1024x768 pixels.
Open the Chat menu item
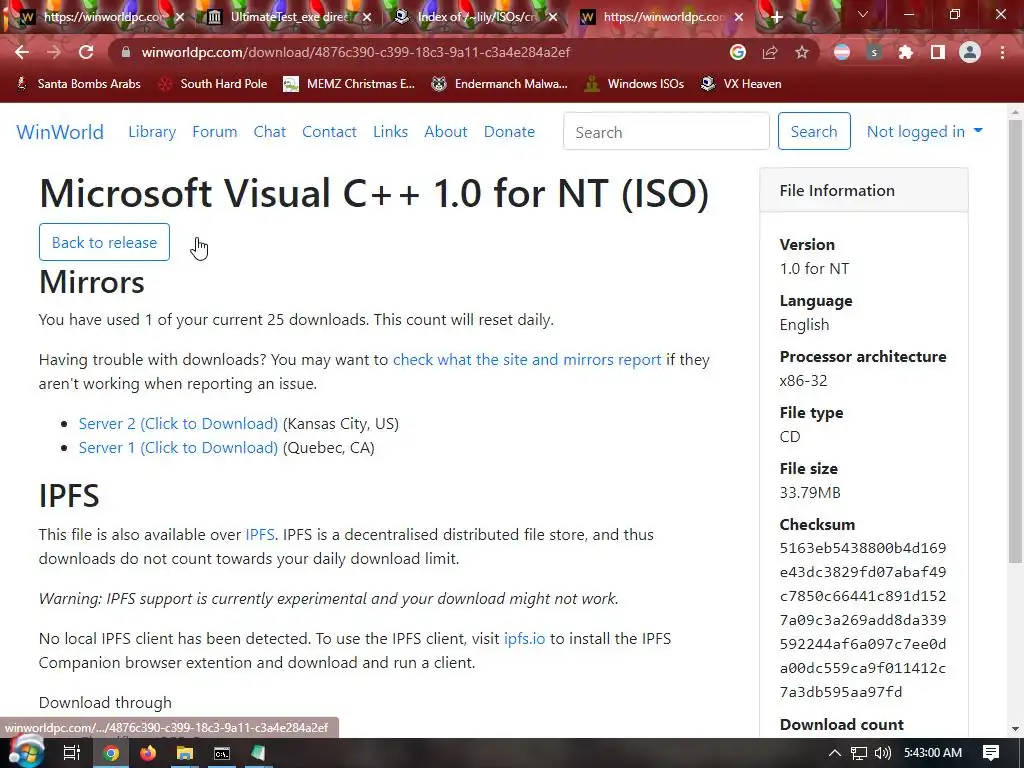(x=270, y=132)
